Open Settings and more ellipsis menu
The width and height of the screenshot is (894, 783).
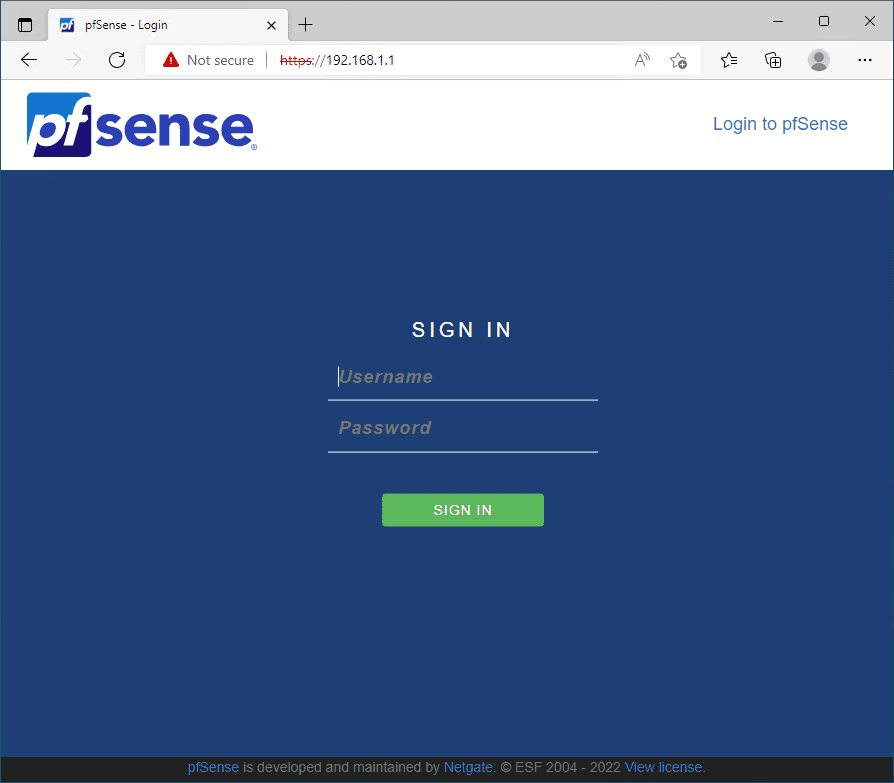click(865, 60)
